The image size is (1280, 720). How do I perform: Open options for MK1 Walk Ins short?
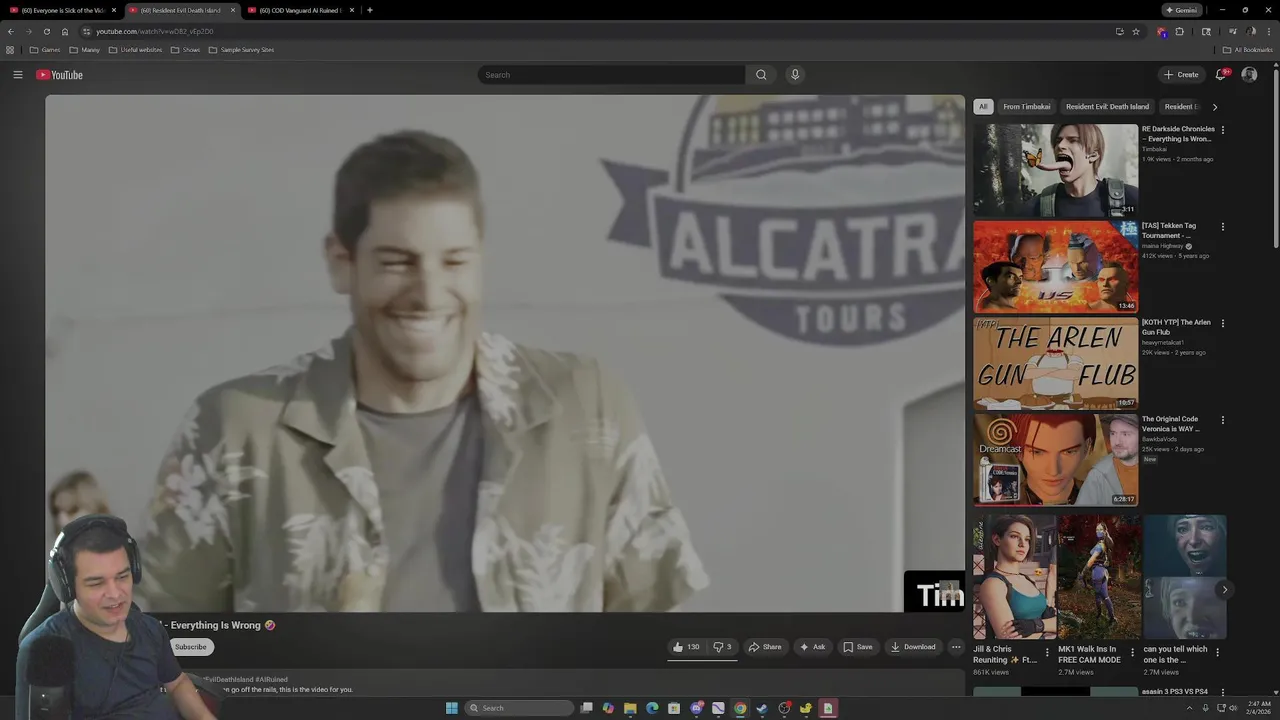coord(1132,652)
